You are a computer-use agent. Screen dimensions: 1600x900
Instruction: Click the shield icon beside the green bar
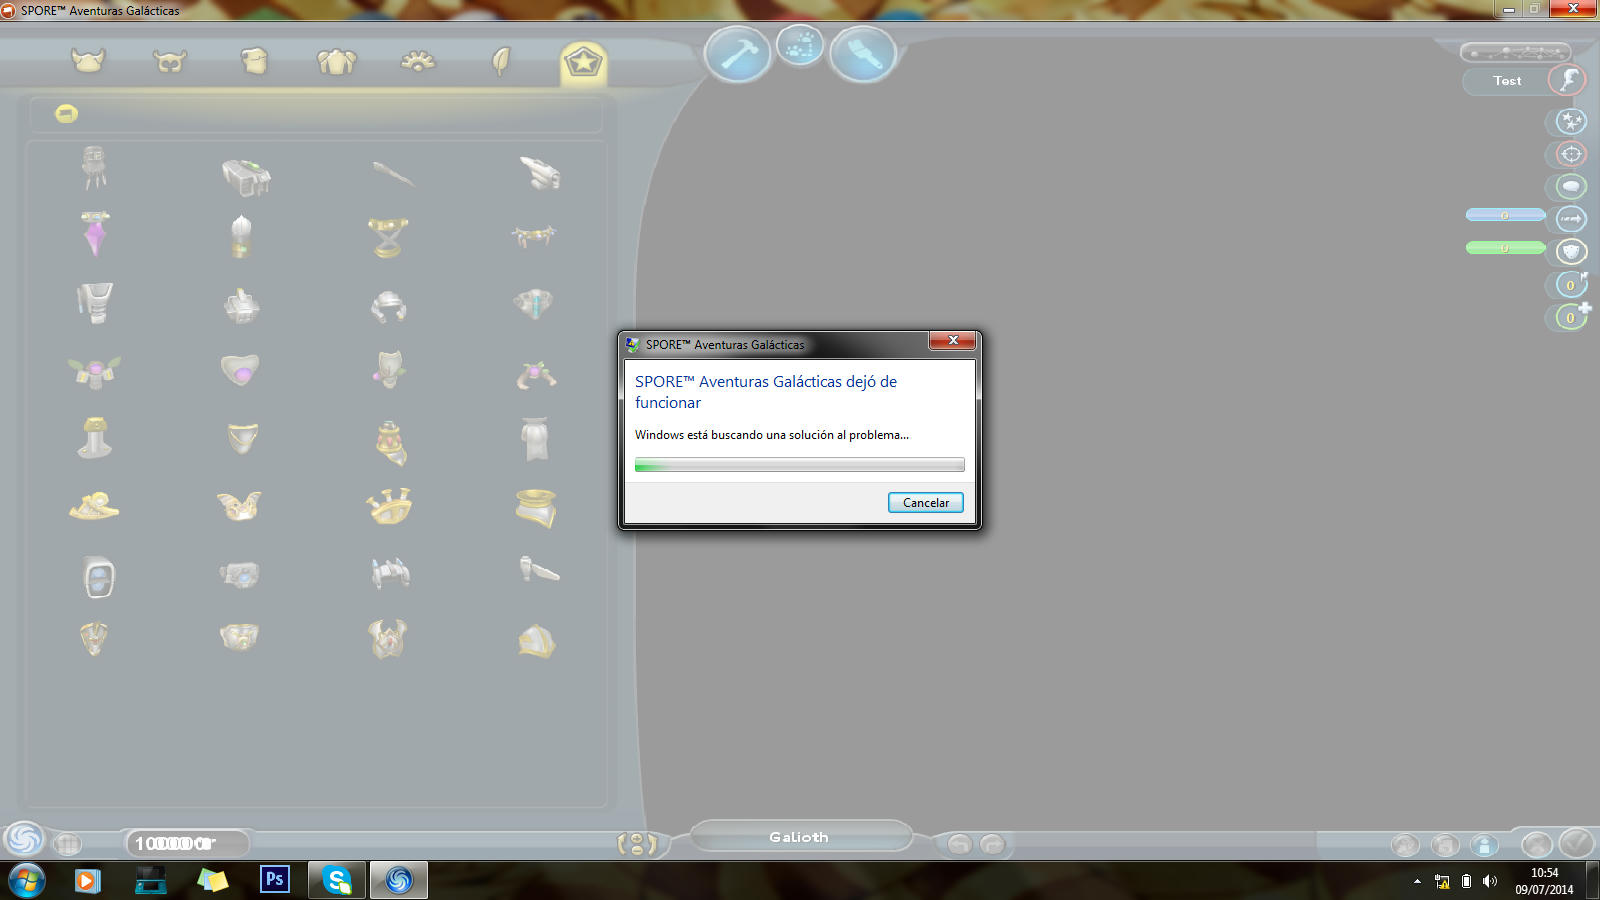1571,251
